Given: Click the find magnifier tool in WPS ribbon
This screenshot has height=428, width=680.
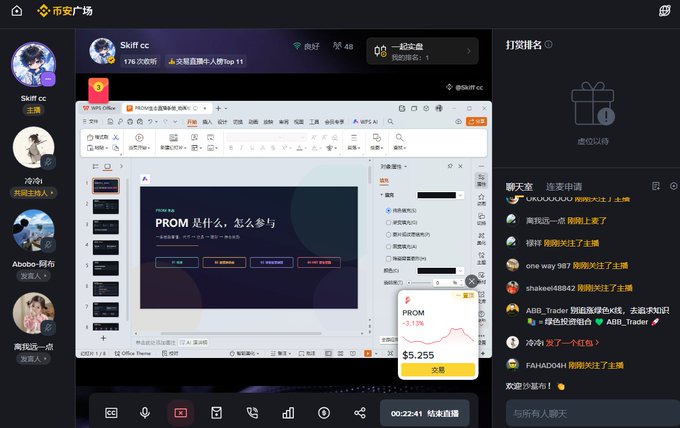Looking at the screenshot, I should point(399,137).
